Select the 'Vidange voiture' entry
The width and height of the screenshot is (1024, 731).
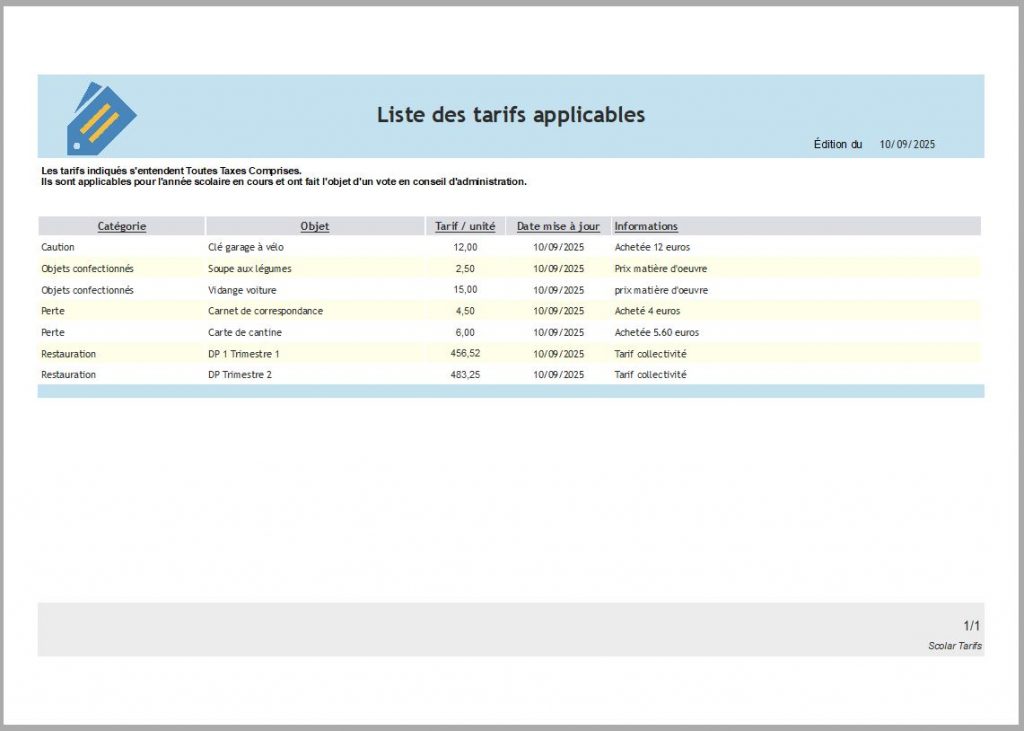coord(243,290)
